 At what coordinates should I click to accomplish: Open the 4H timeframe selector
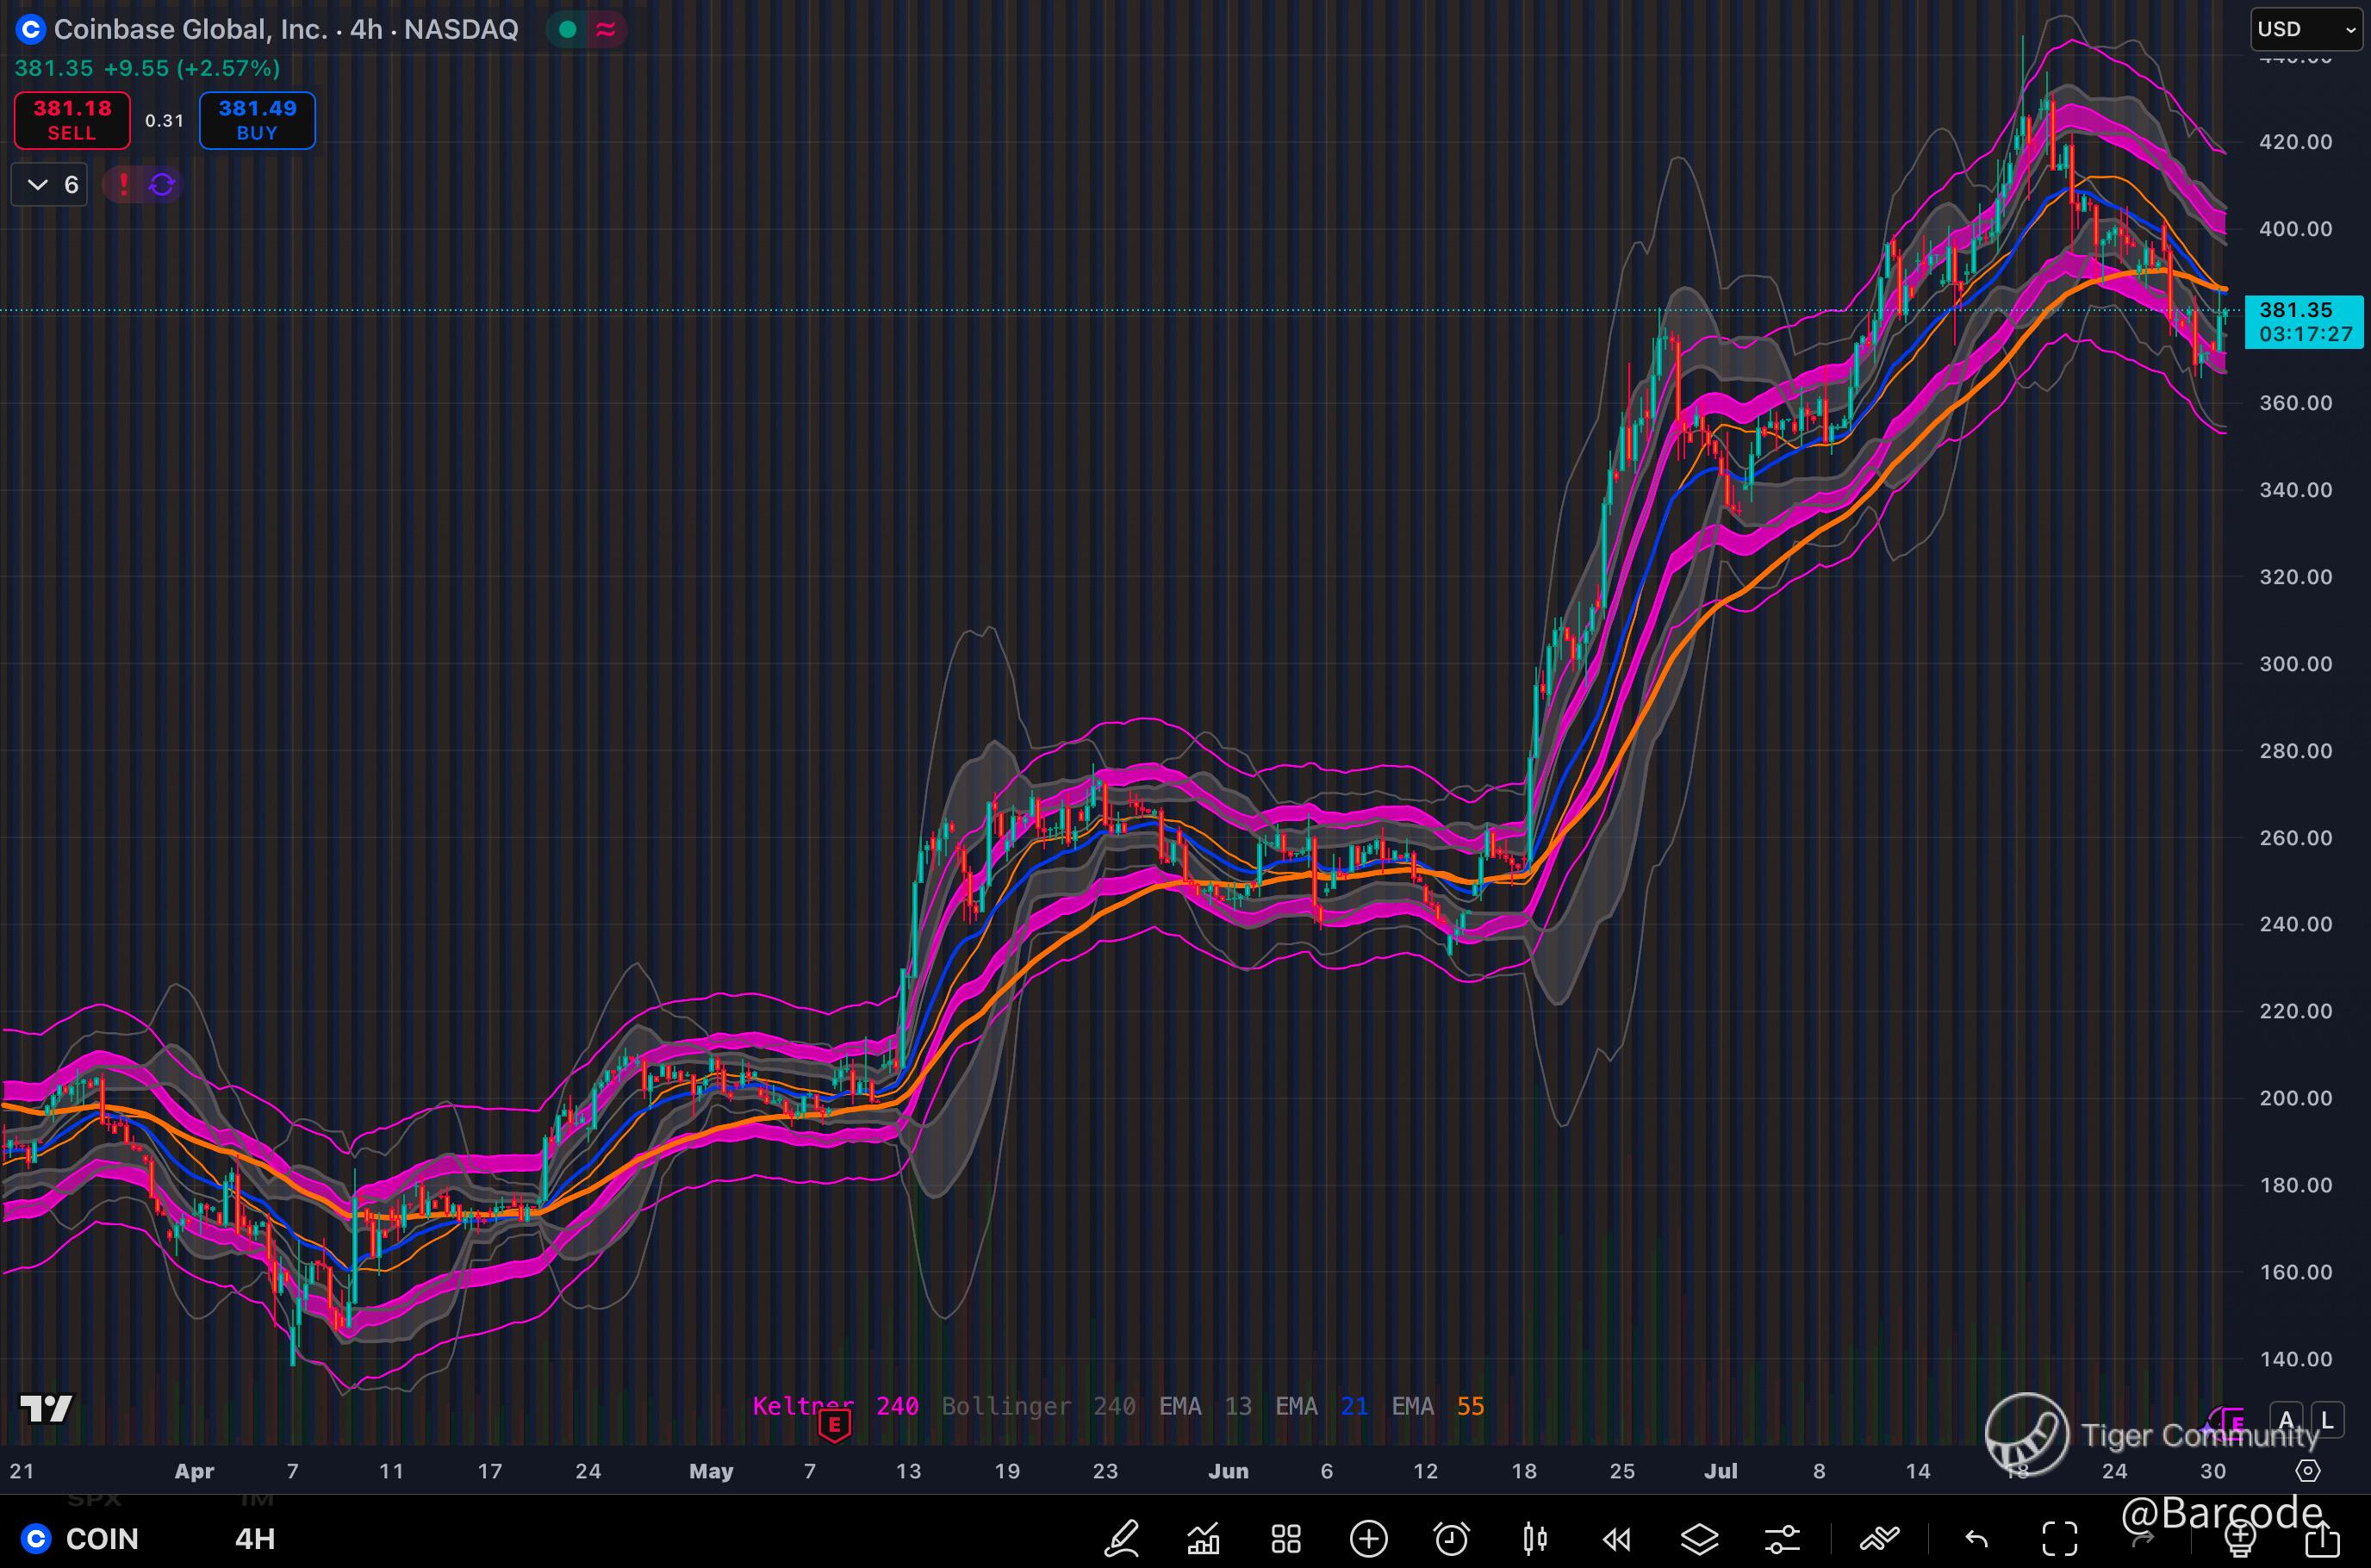click(255, 1538)
